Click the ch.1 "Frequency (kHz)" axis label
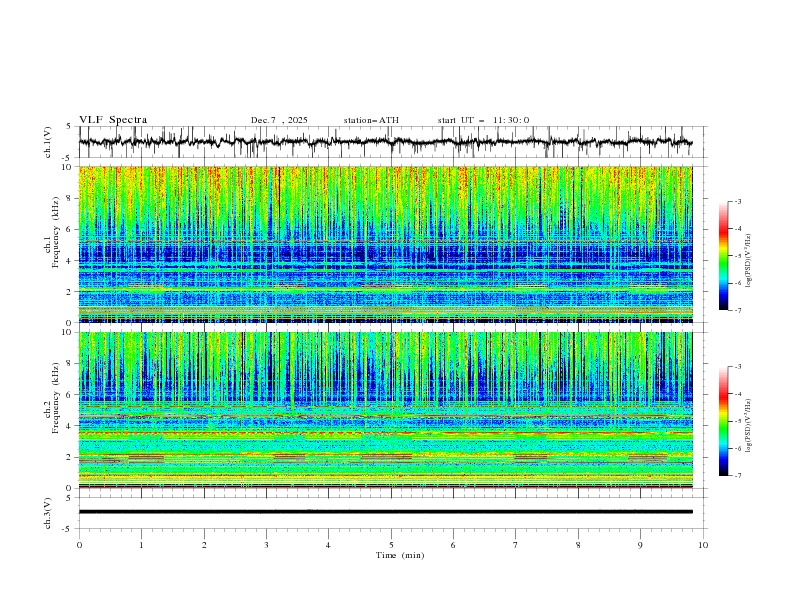The height and width of the screenshot is (612, 792). click(x=56, y=230)
